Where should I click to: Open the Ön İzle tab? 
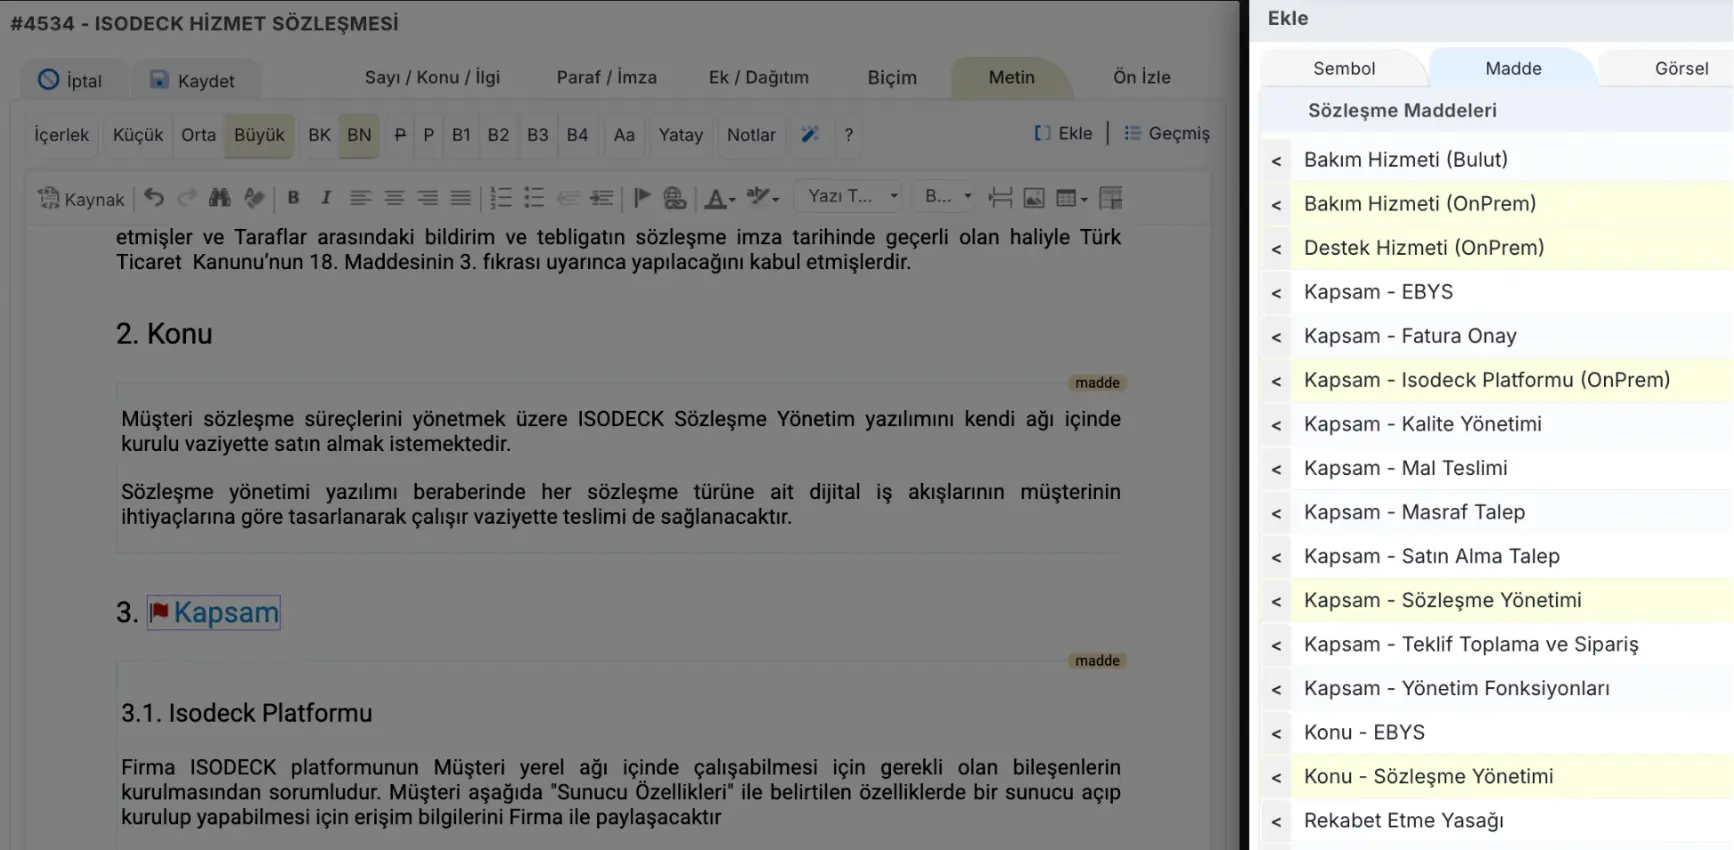click(x=1141, y=77)
